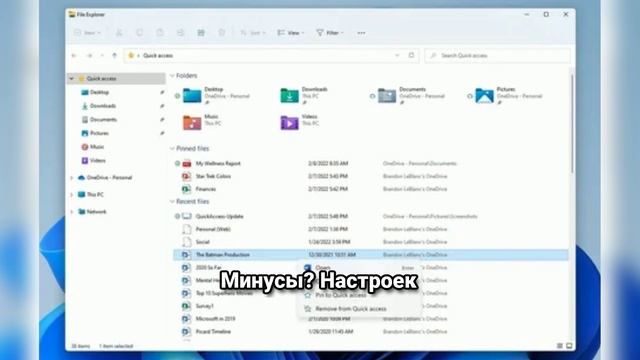Select the QuickAccess-Update file

[219, 216]
